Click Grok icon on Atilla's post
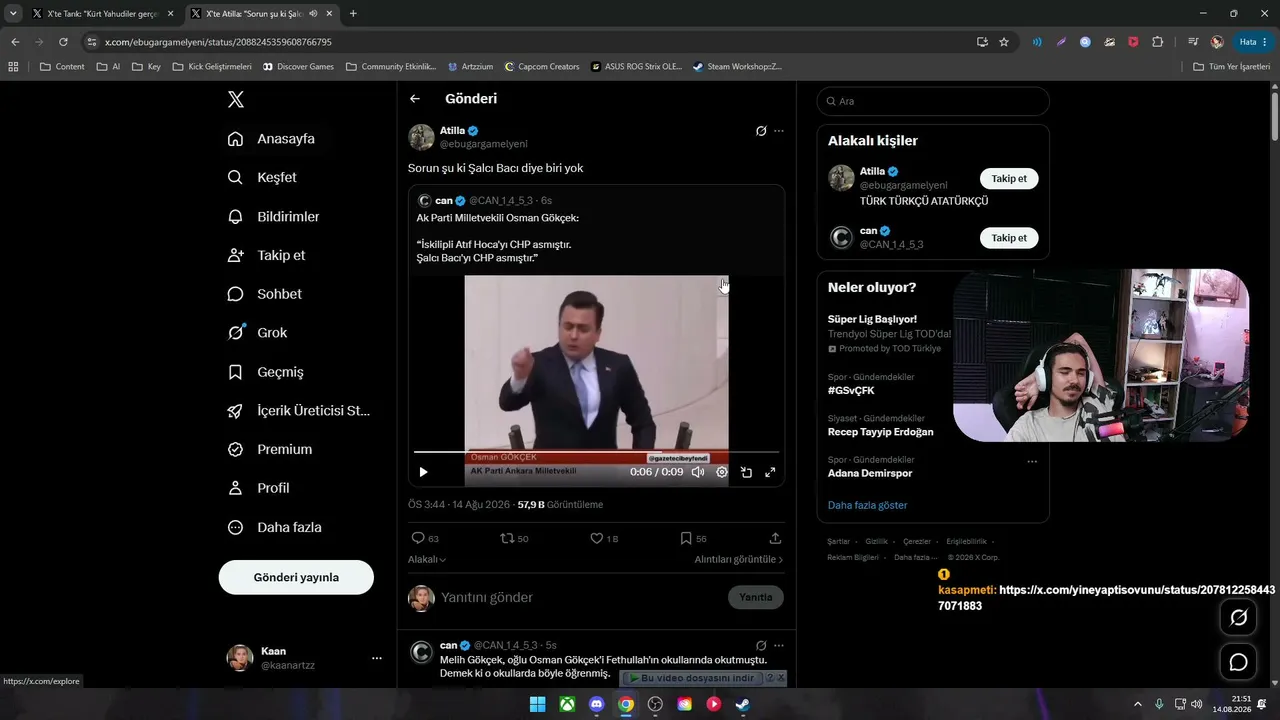The height and width of the screenshot is (720, 1280). pos(761,131)
